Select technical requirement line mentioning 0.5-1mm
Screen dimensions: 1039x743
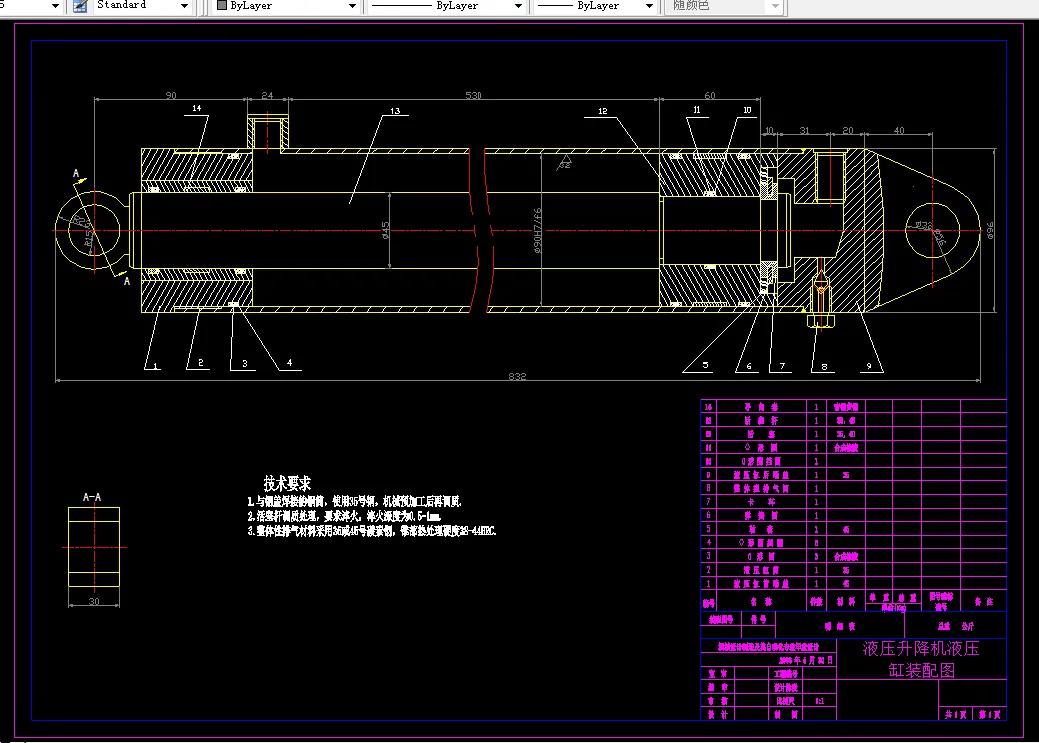pos(345,516)
